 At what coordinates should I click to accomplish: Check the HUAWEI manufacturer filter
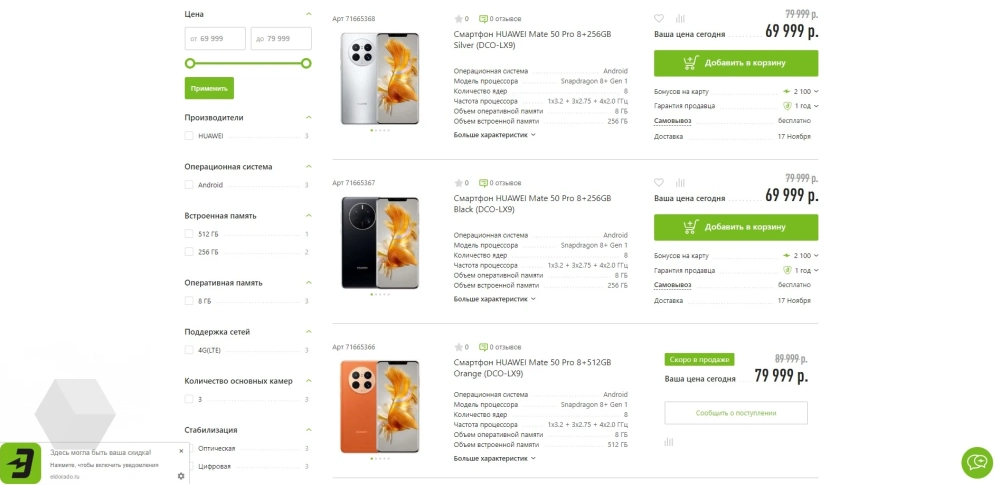[189, 136]
